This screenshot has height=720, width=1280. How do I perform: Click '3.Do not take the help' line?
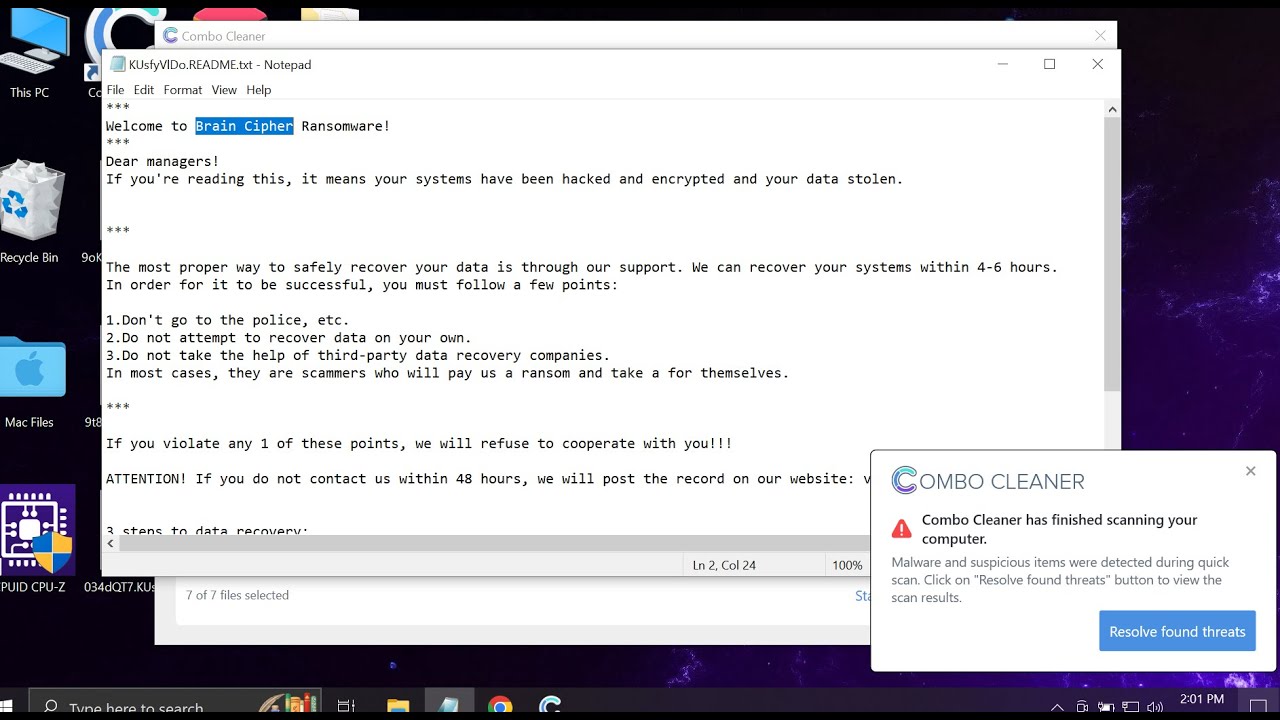(358, 355)
